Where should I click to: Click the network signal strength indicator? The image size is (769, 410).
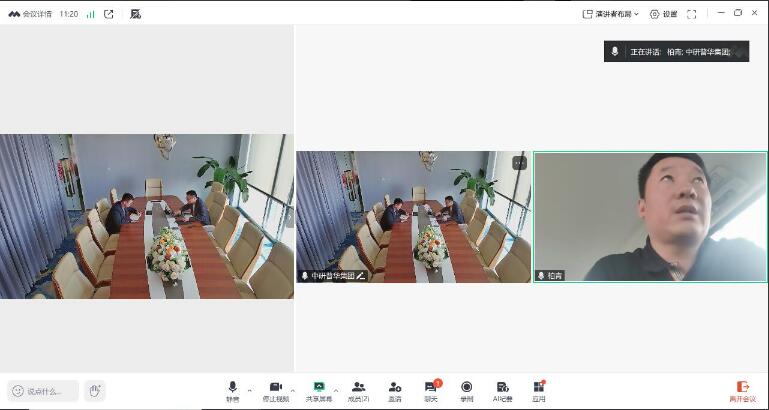coord(90,14)
